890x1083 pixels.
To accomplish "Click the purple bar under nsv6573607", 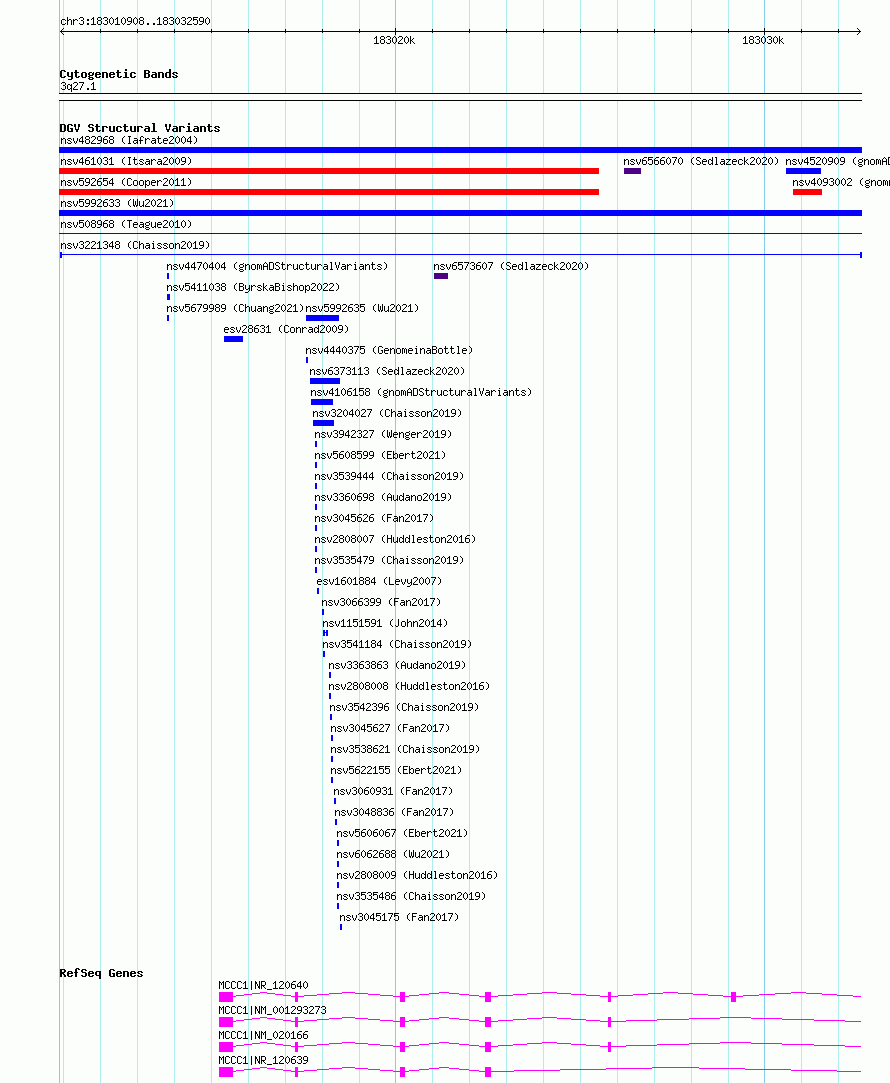I will point(441,276).
